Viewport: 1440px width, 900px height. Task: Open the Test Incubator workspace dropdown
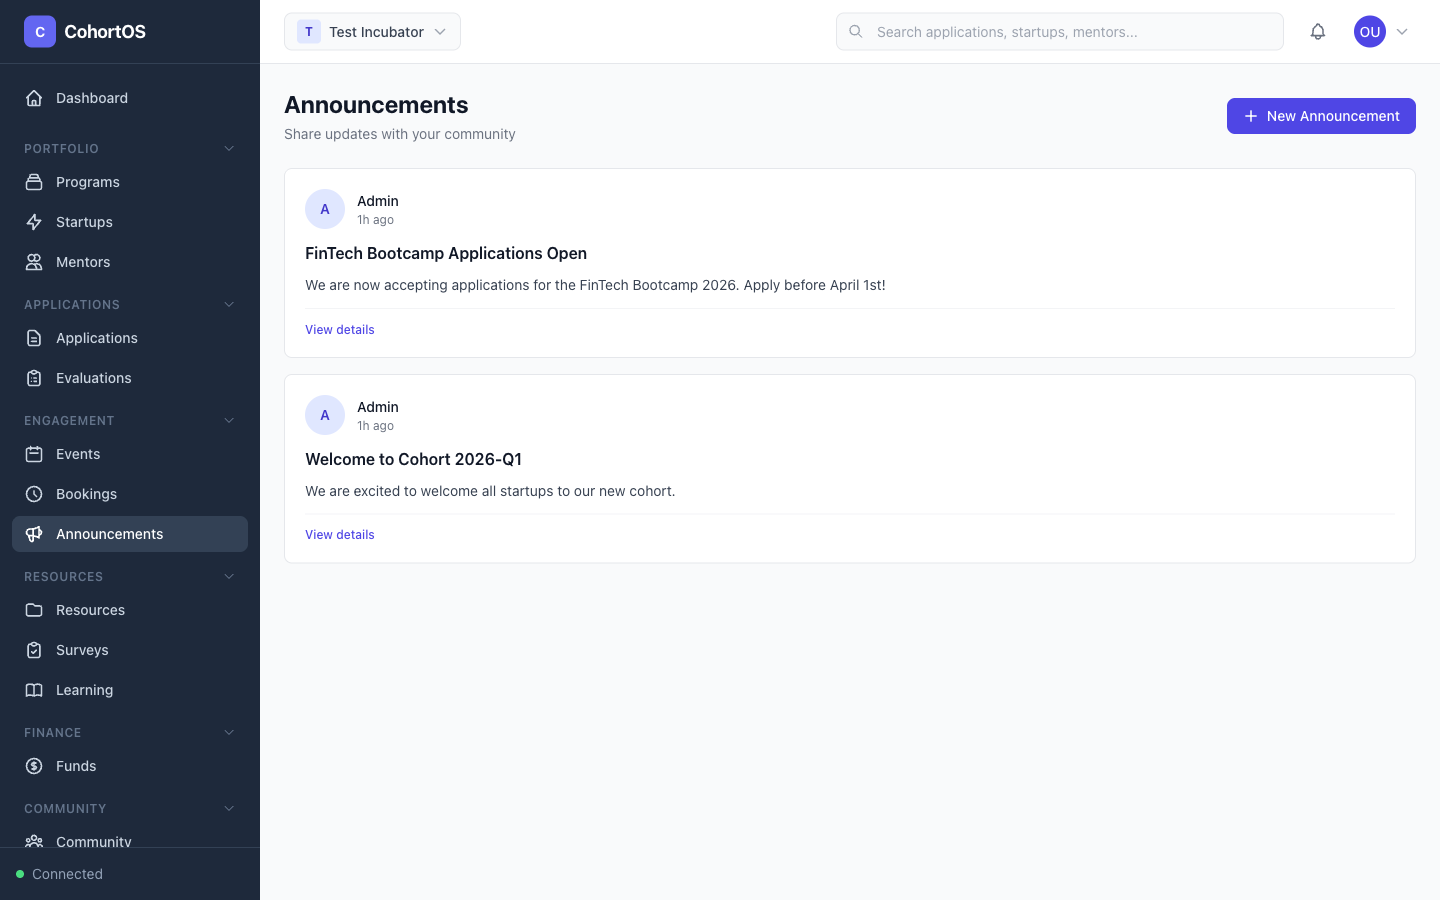[x=372, y=31]
